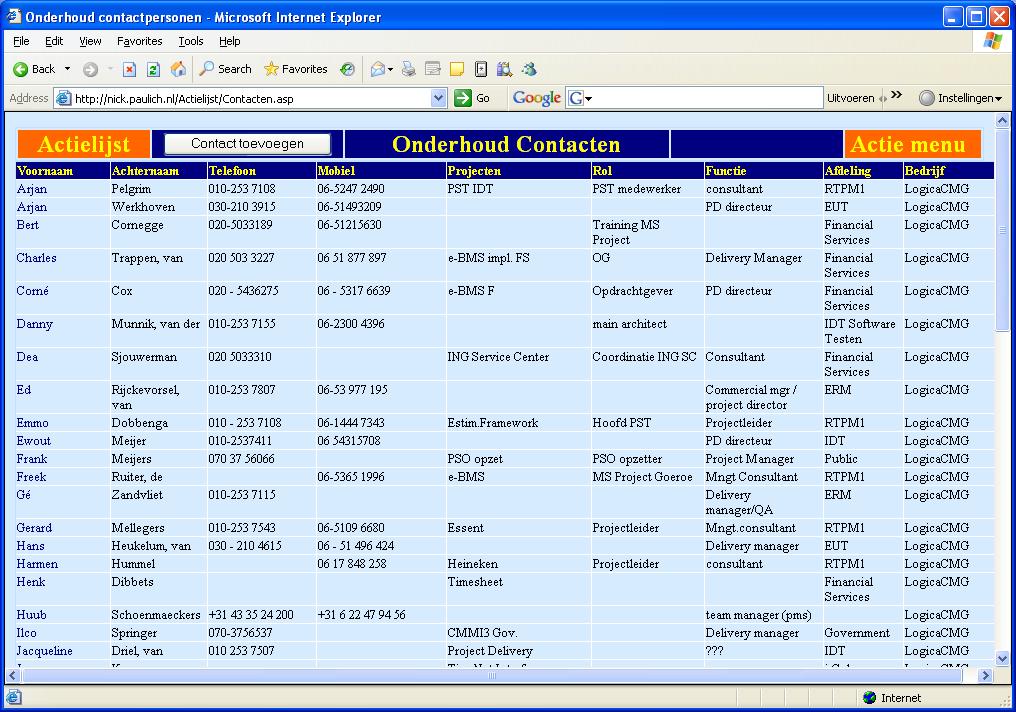This screenshot has width=1016, height=712.
Task: Click the Edit page toolbar icon
Action: (x=433, y=69)
